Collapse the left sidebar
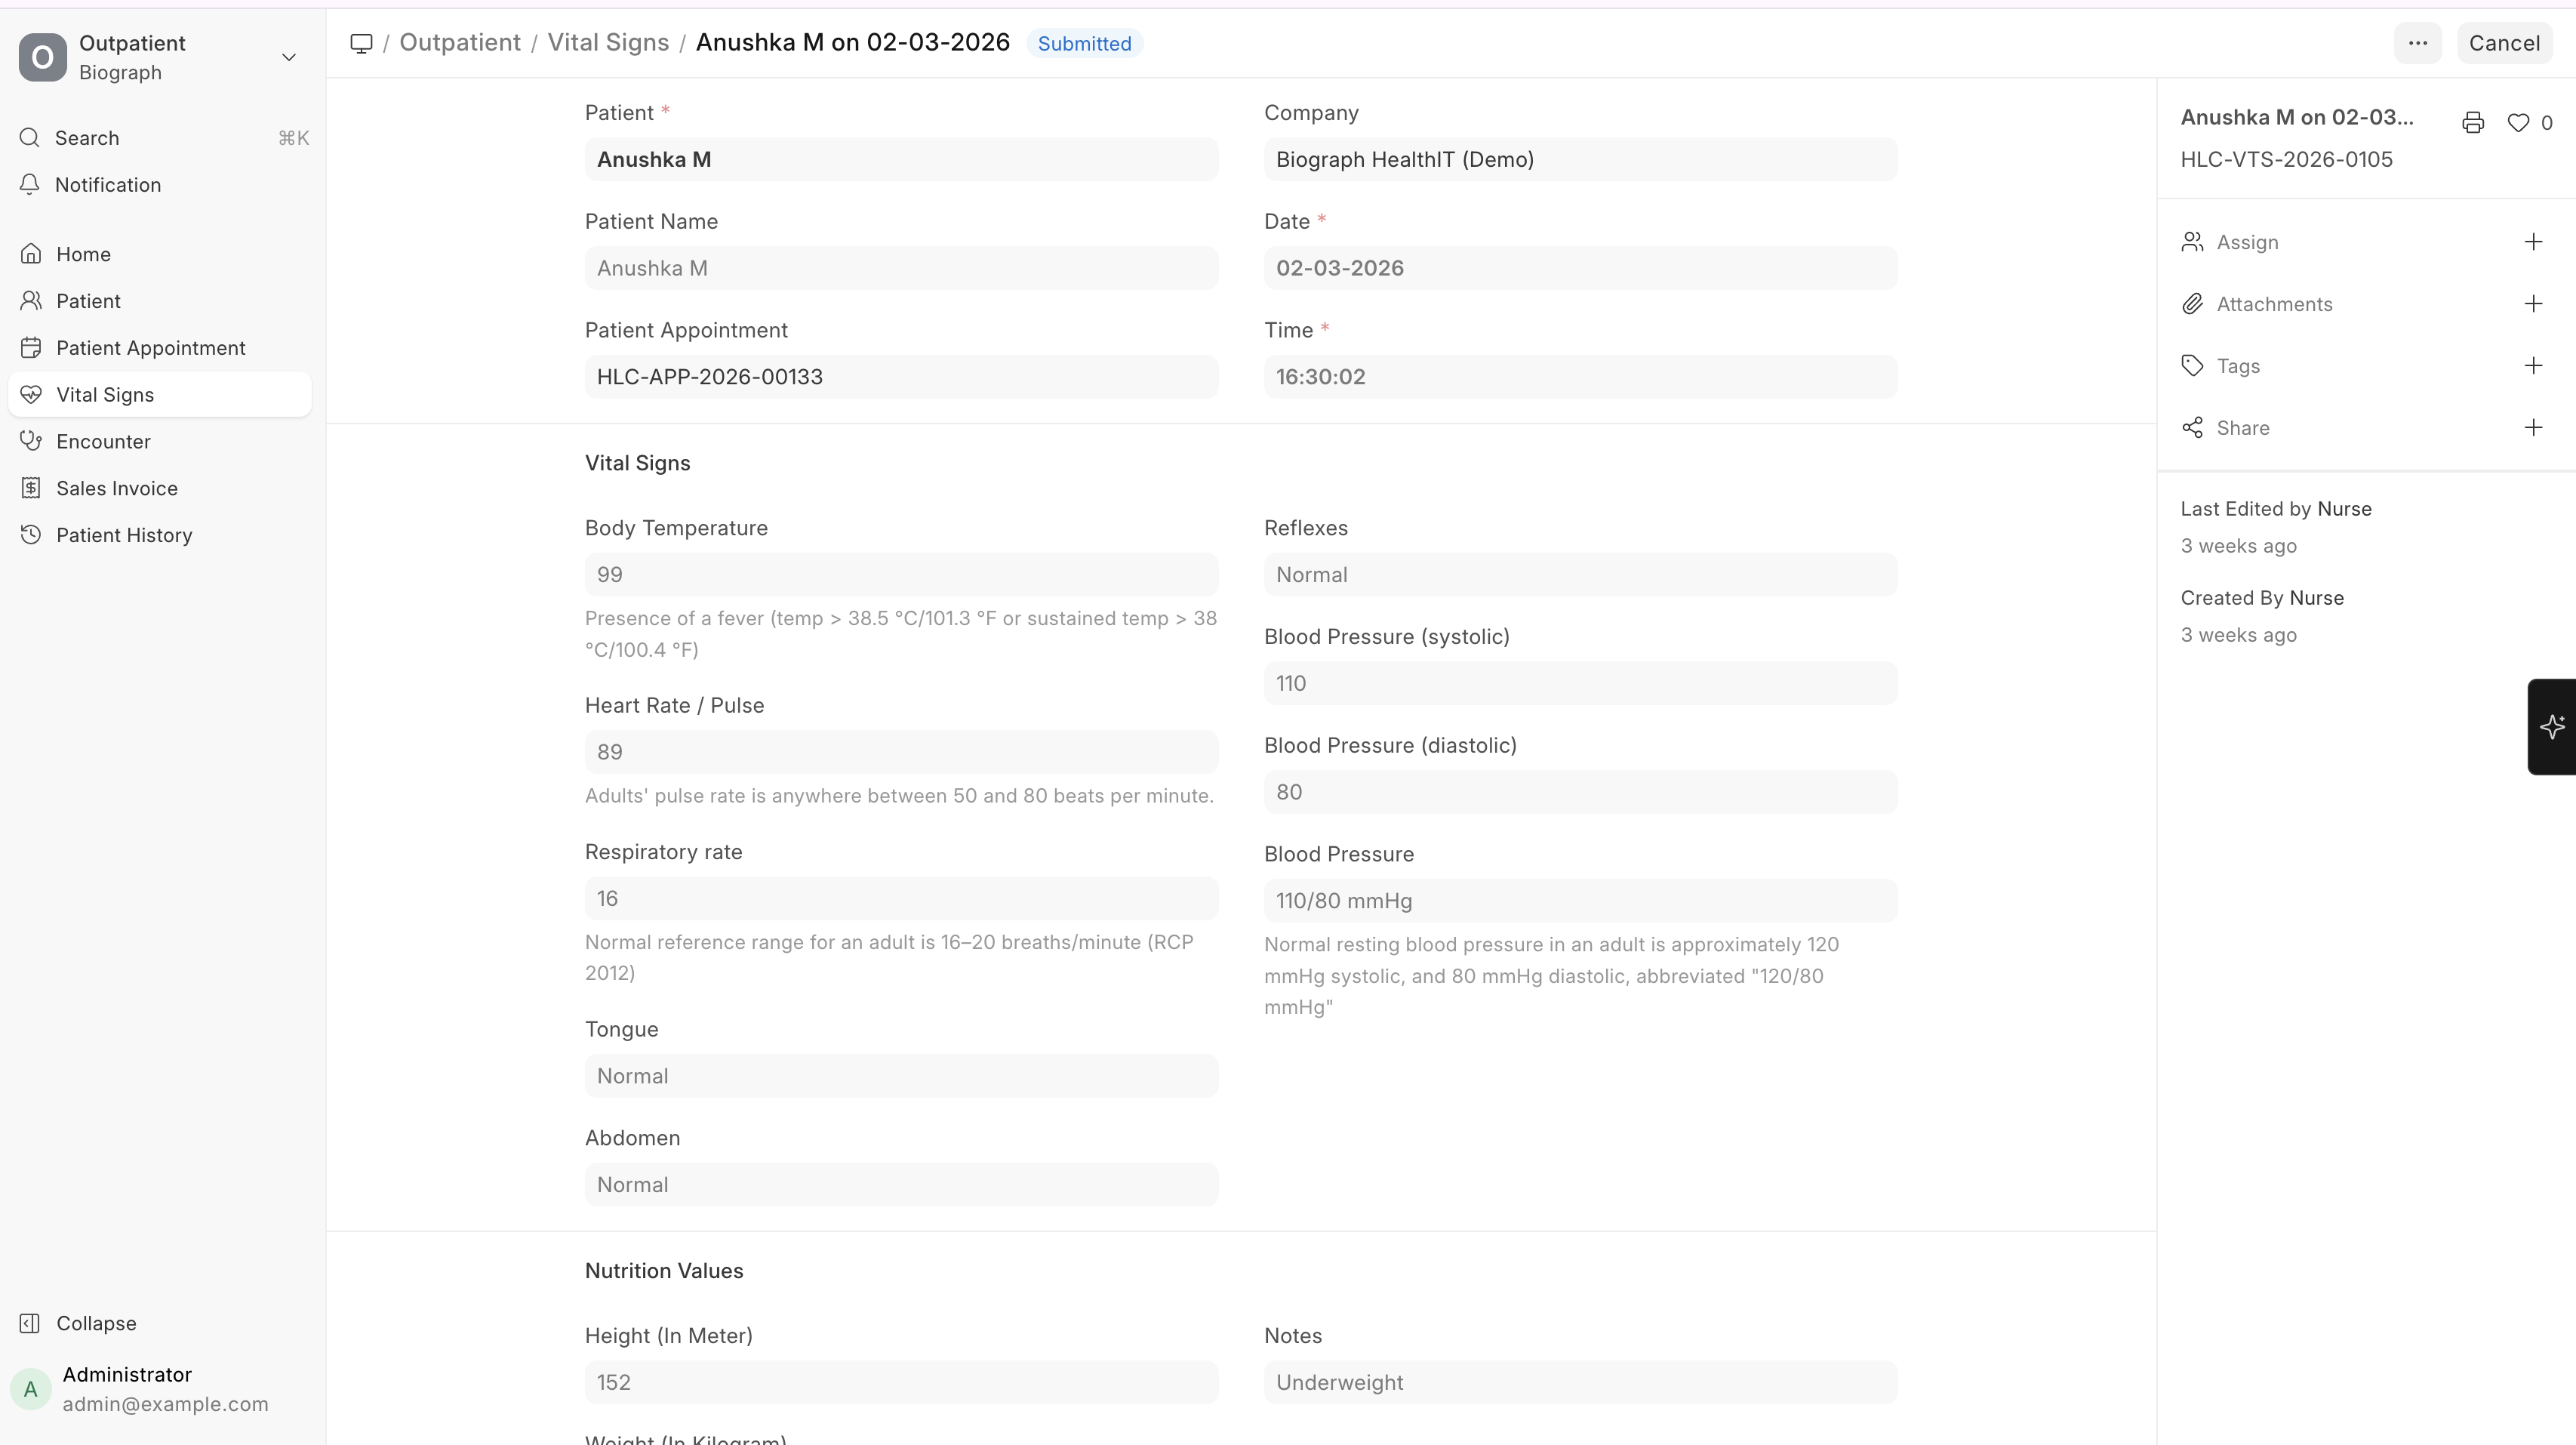Image resolution: width=2576 pixels, height=1445 pixels. [x=96, y=1323]
